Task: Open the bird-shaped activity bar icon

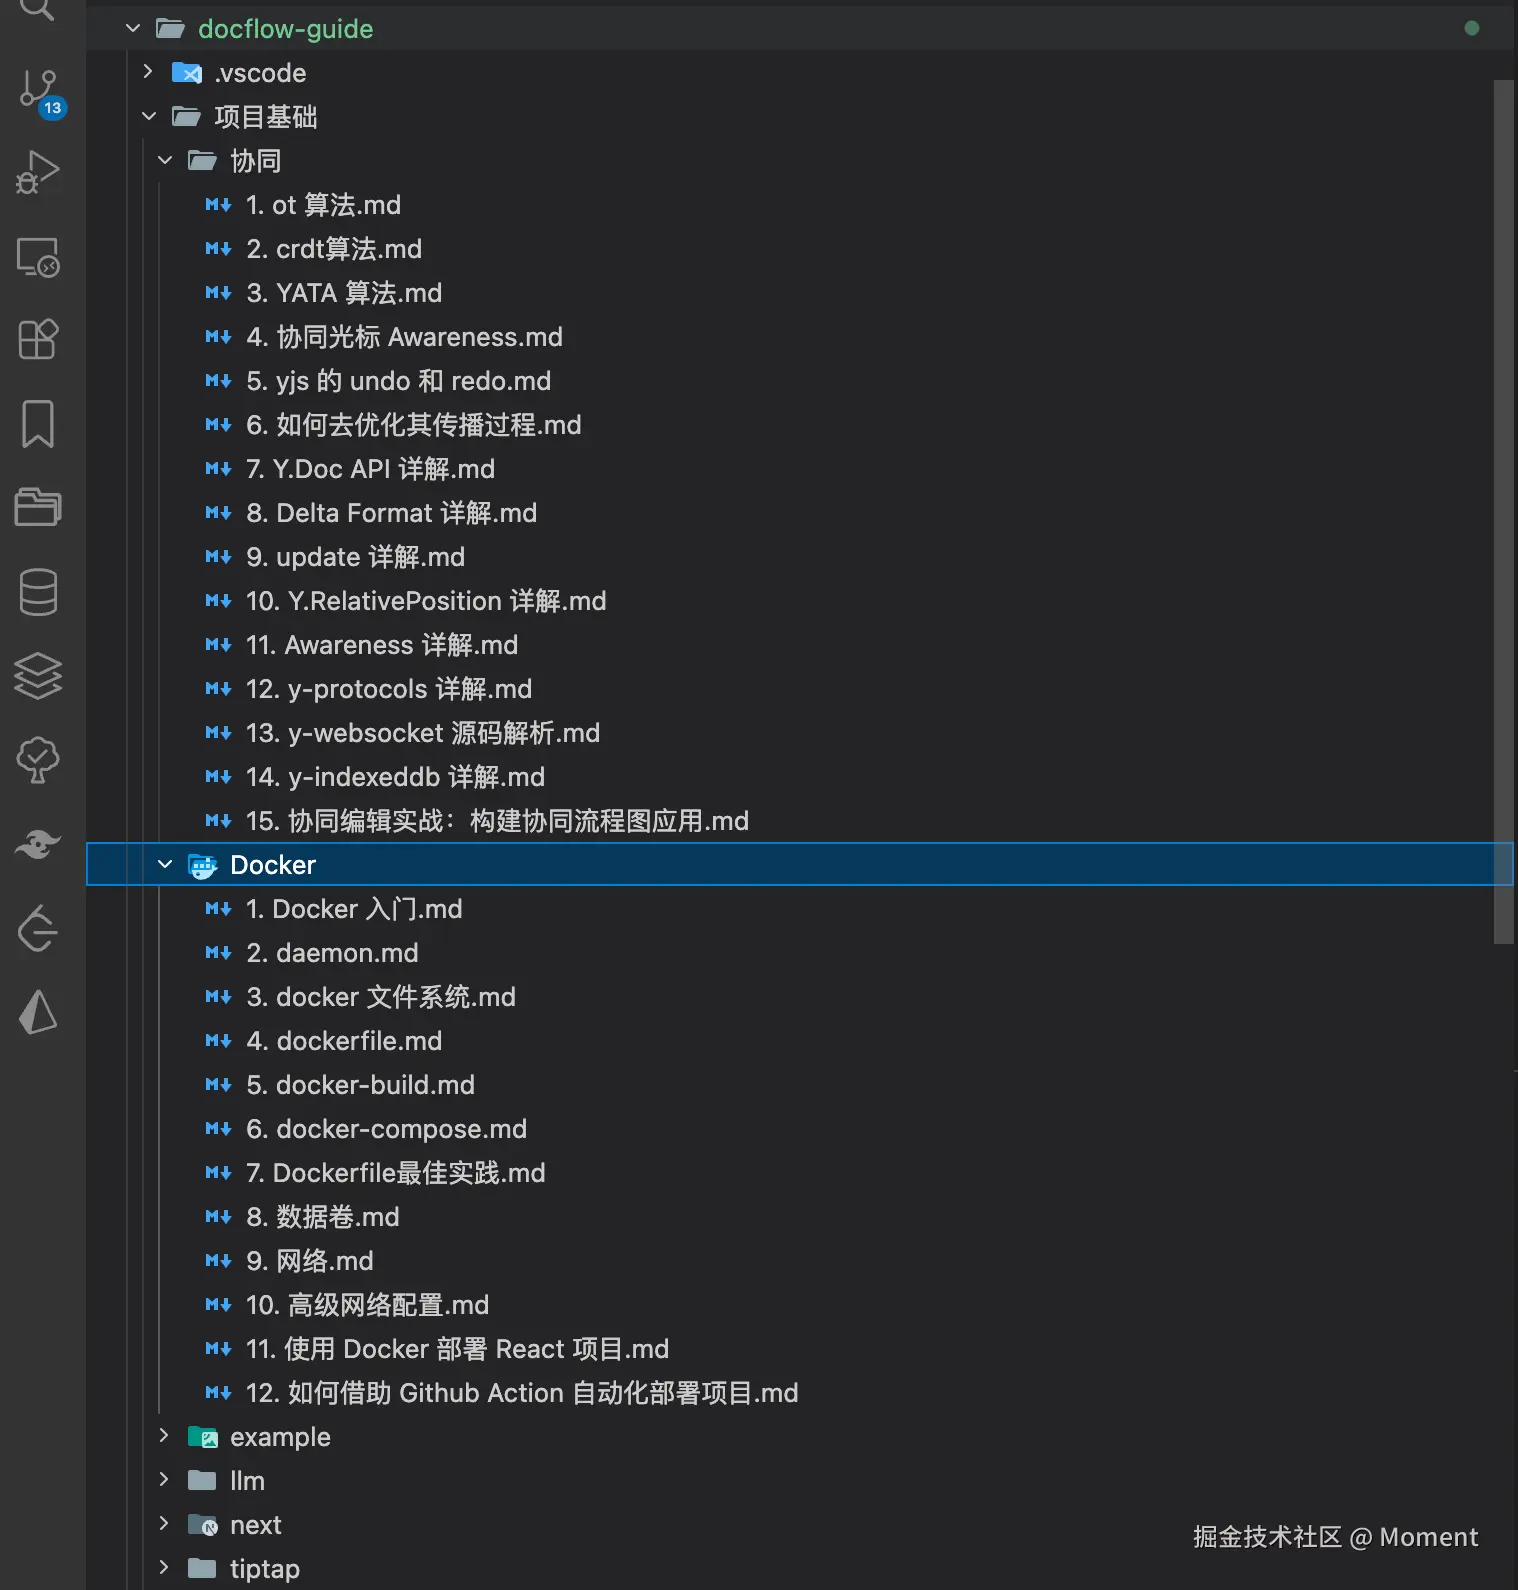Action: (38, 845)
